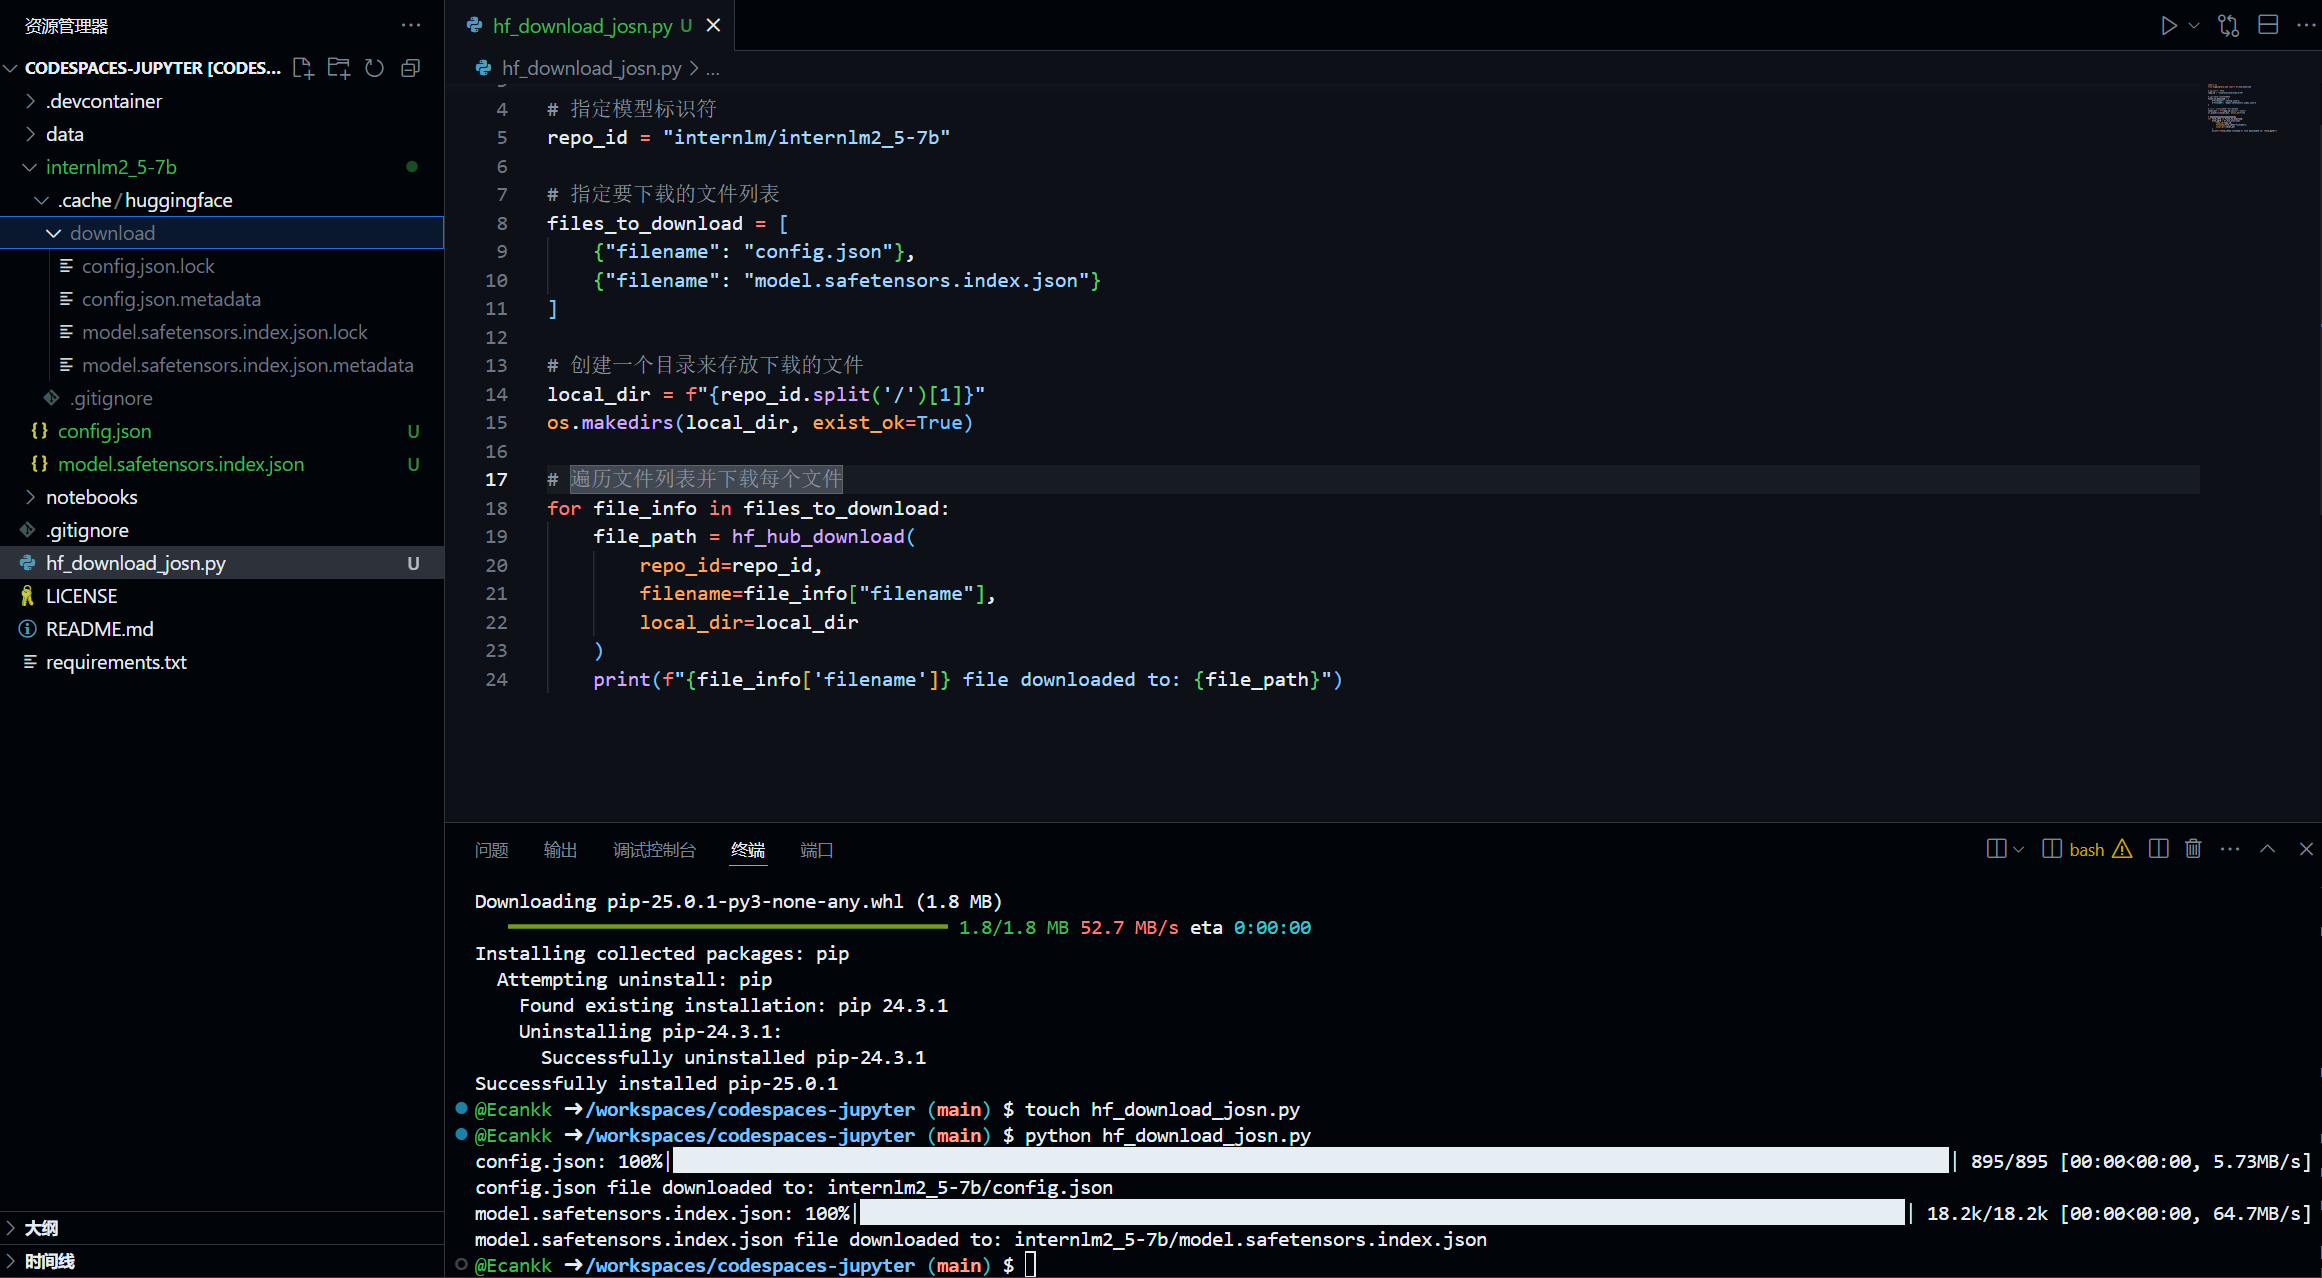Select hf_download_josn.py in explorer
Viewport: 2322px width, 1278px height.
click(222, 563)
